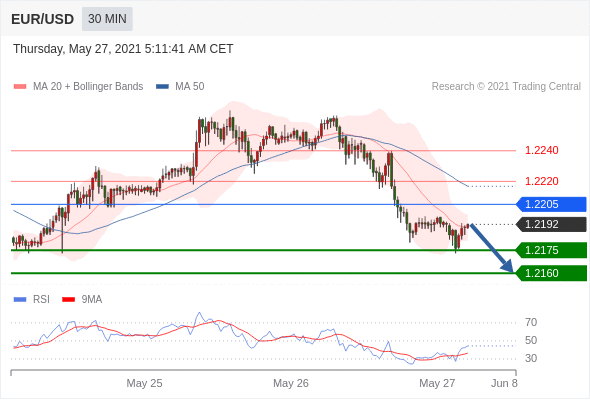Click the RSI 50 axis label
The image size is (590, 400).
point(531,341)
